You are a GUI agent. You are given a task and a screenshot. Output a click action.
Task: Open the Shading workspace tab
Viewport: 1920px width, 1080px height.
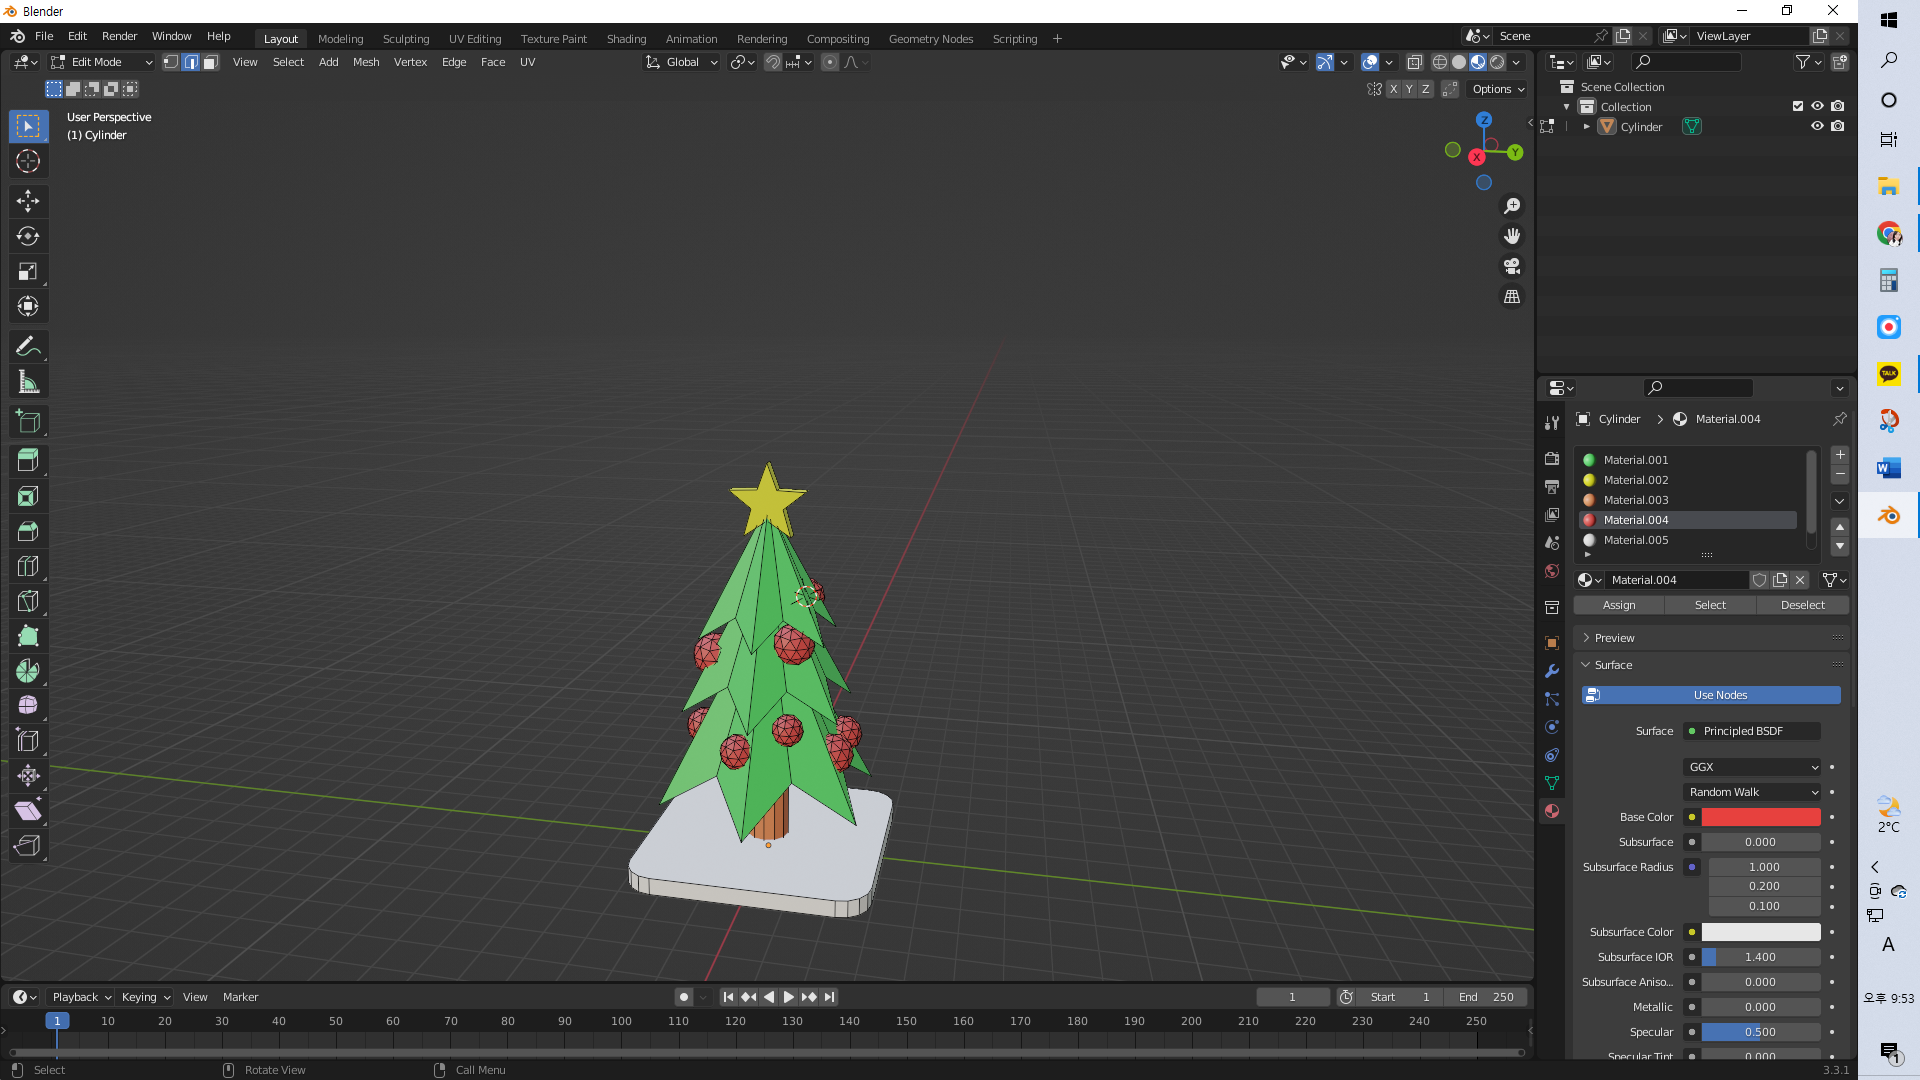click(626, 39)
